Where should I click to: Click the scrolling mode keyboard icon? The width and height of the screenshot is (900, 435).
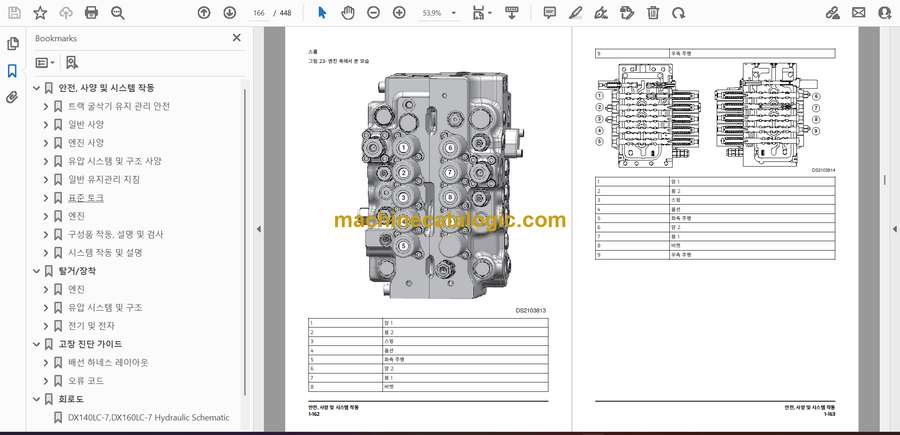tap(511, 13)
